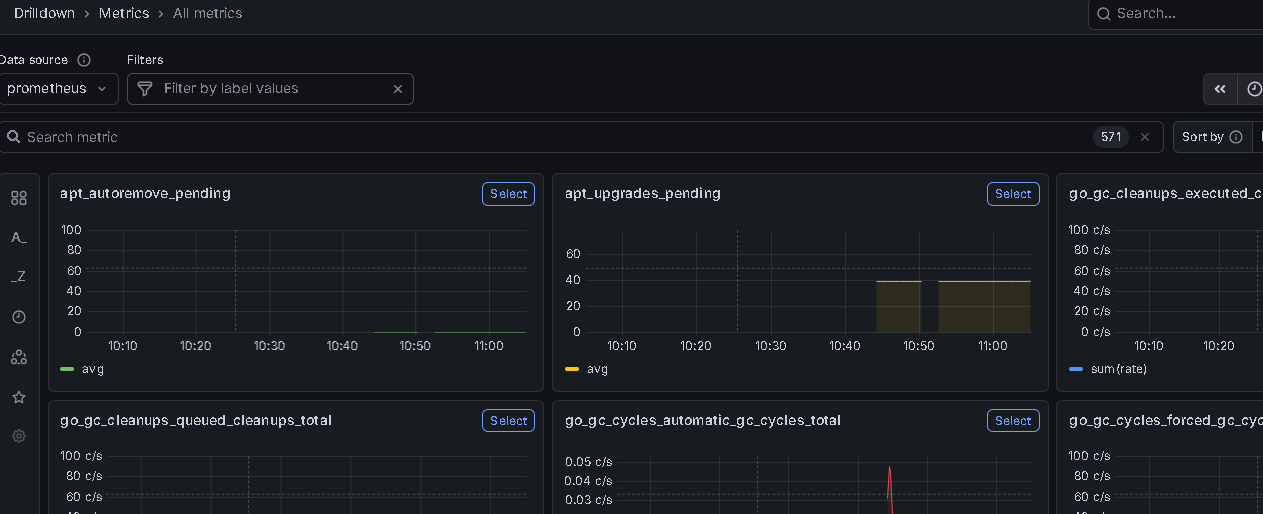Screen dimensions: 1263x514
Task: Click the Search metric input field
Action: 550,137
